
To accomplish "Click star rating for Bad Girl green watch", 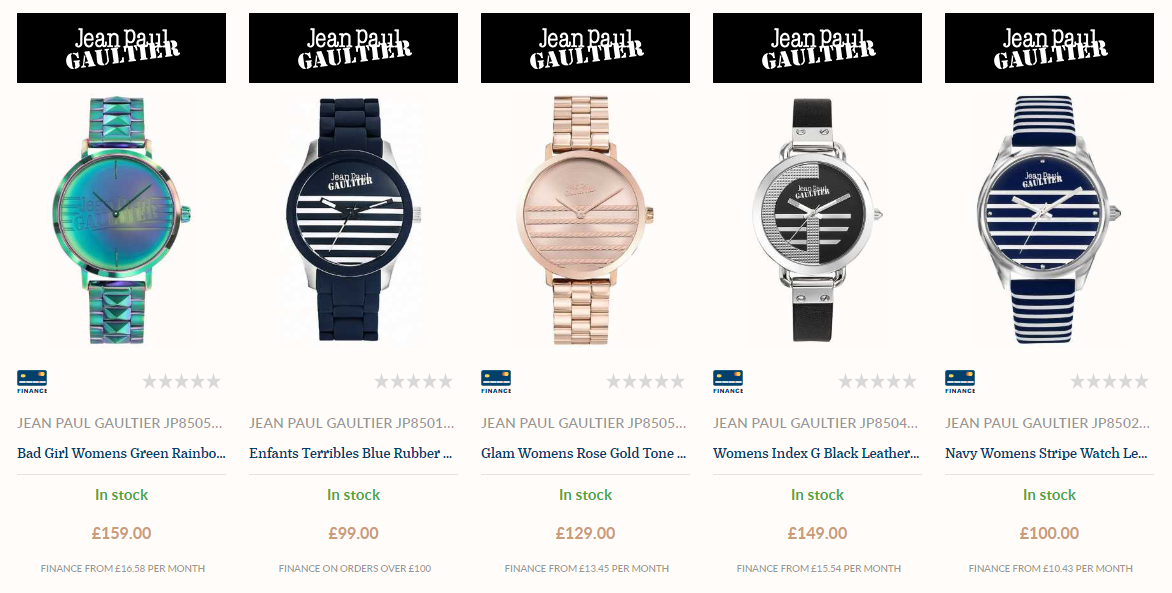I will pyautogui.click(x=182, y=382).
